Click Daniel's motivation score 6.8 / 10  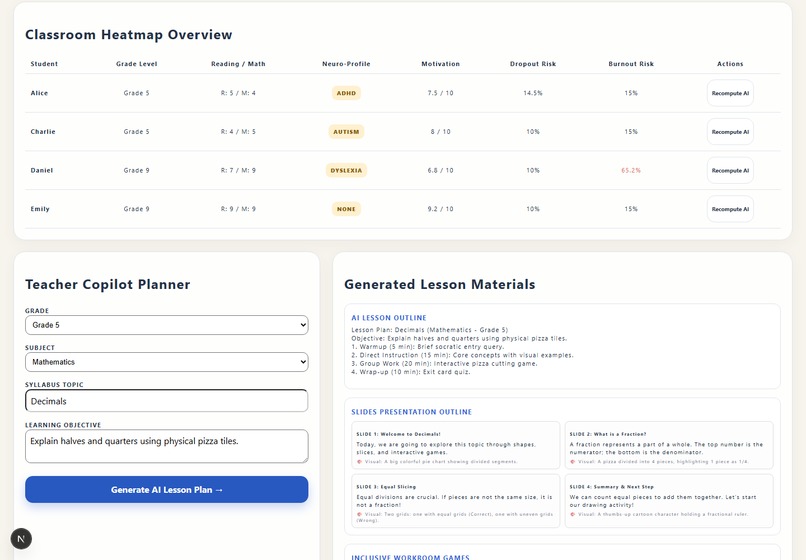click(441, 170)
